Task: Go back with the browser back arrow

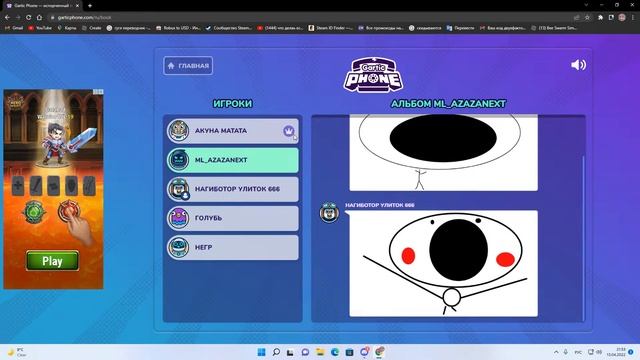Action: coord(7,18)
